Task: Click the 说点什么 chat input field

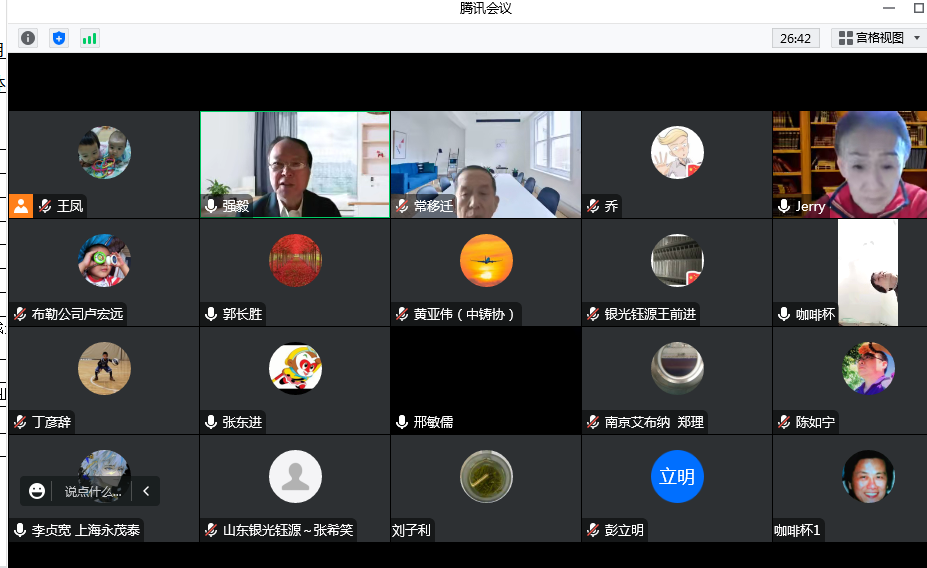Action: (x=93, y=491)
